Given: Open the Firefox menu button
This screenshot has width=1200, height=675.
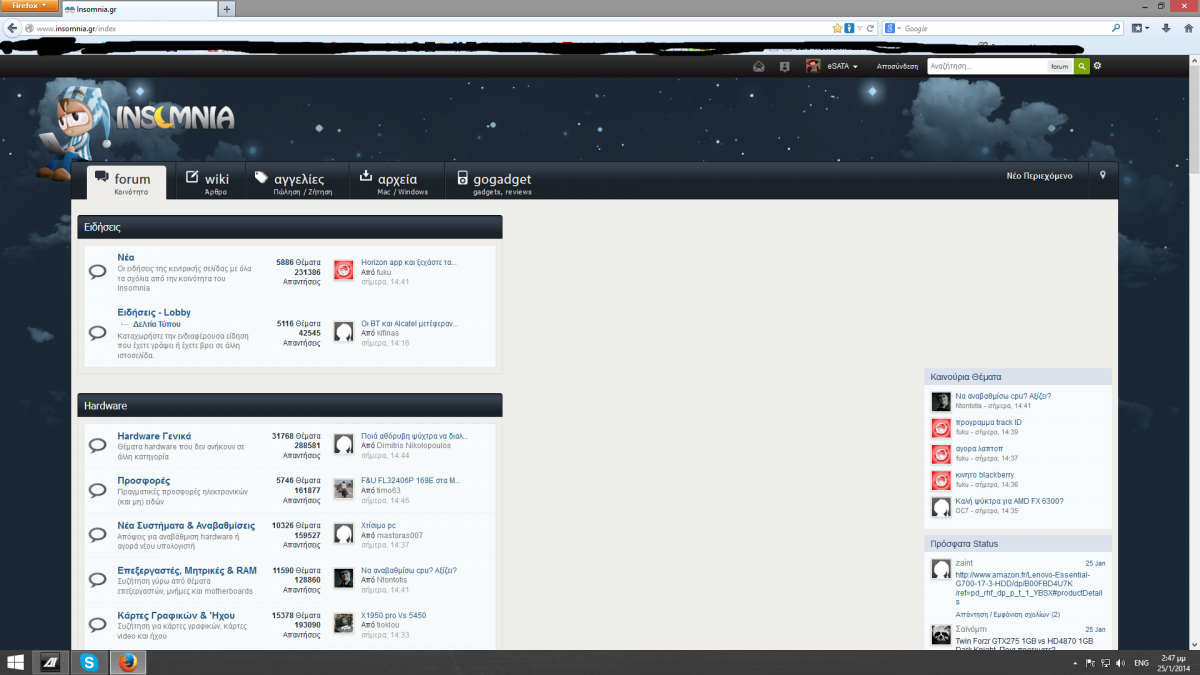Looking at the screenshot, I should pyautogui.click(x=28, y=5).
